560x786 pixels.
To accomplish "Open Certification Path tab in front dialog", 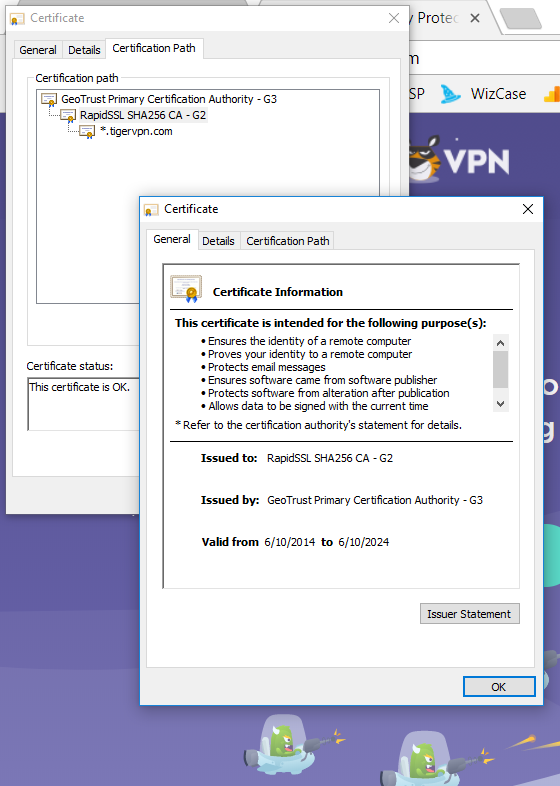I will tap(288, 241).
